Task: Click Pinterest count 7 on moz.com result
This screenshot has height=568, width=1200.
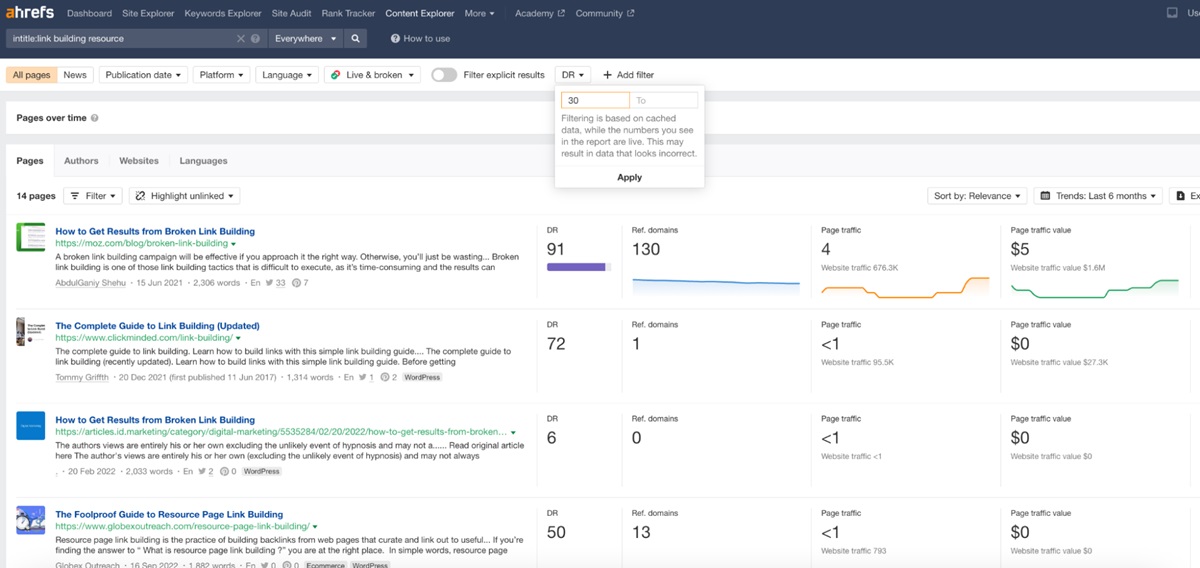Action: (299, 283)
